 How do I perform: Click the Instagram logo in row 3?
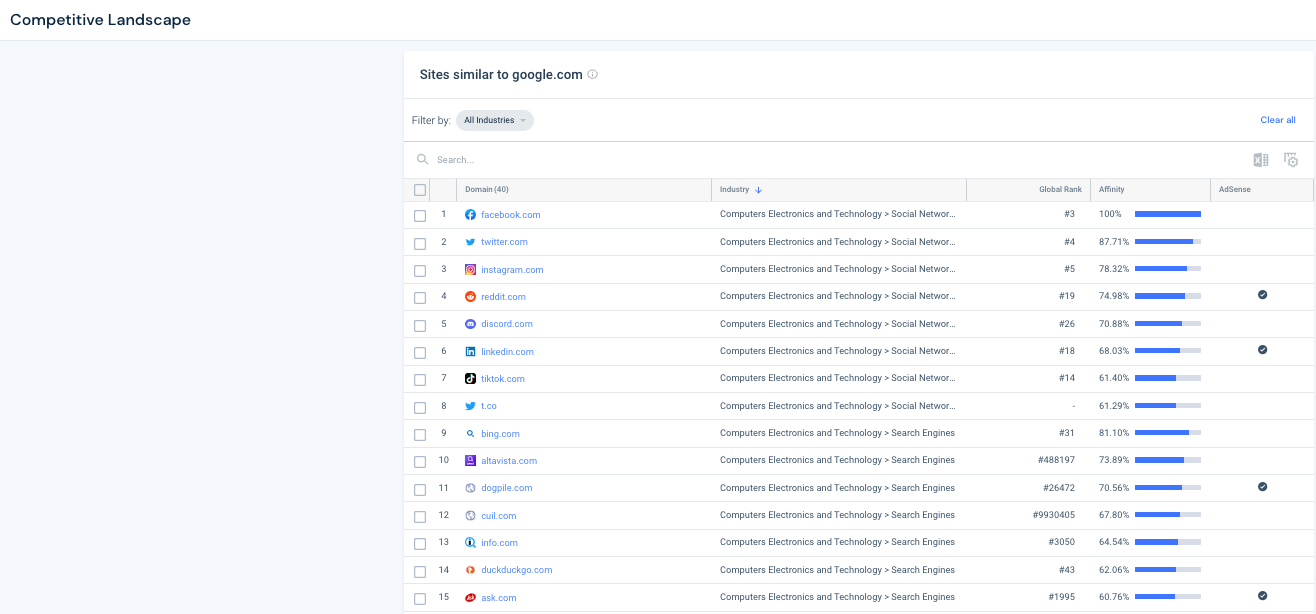(470, 269)
